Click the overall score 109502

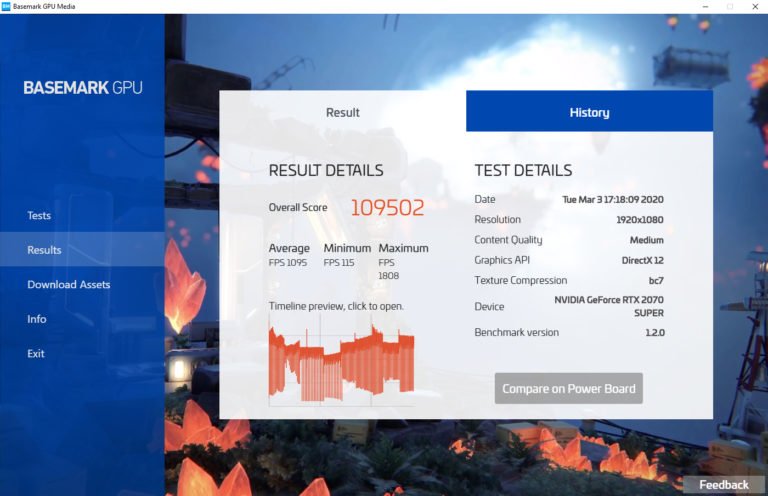387,208
